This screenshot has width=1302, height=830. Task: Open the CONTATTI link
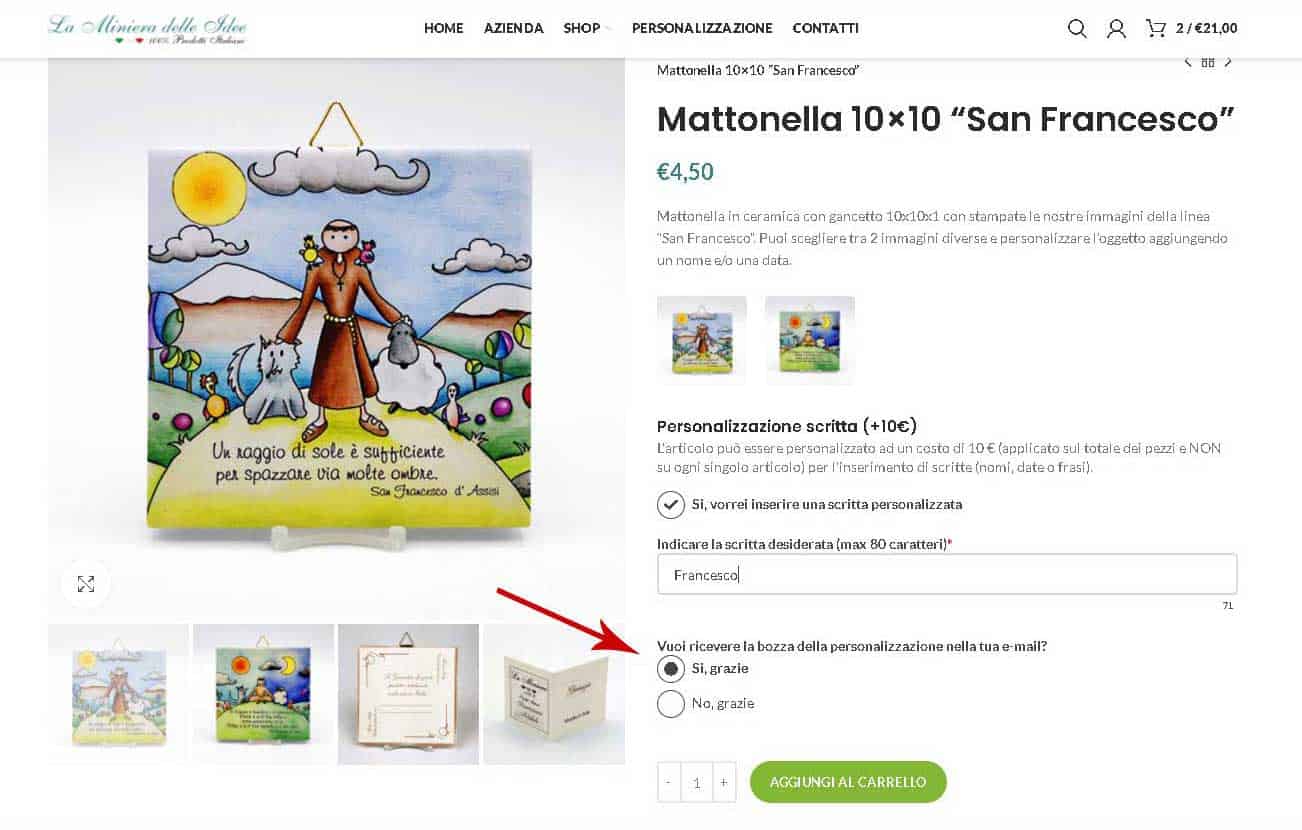coord(825,28)
